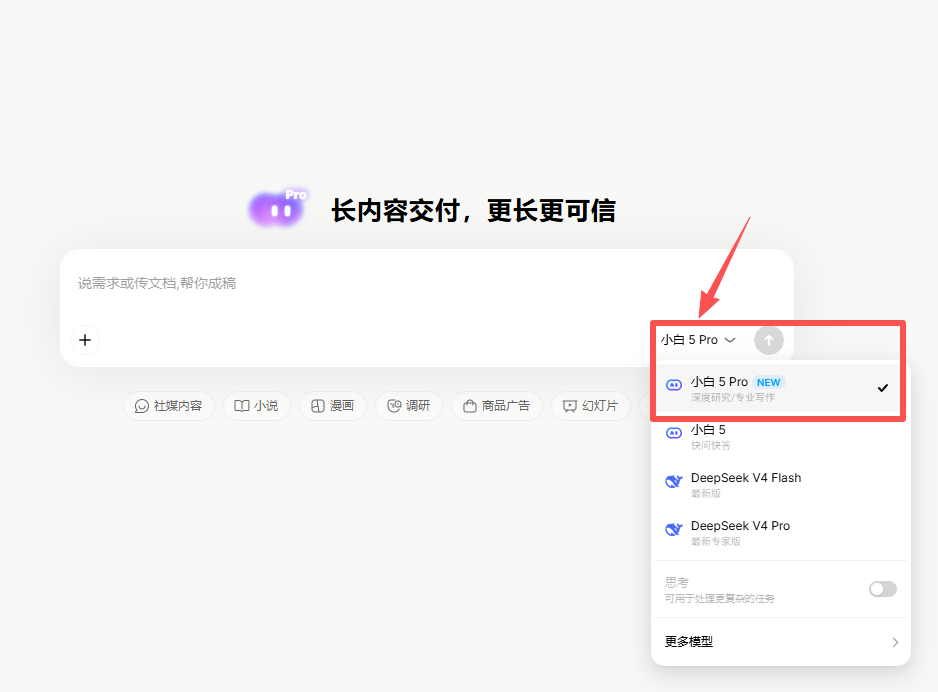
Task: Click the research icon in 调研
Action: 394,406
